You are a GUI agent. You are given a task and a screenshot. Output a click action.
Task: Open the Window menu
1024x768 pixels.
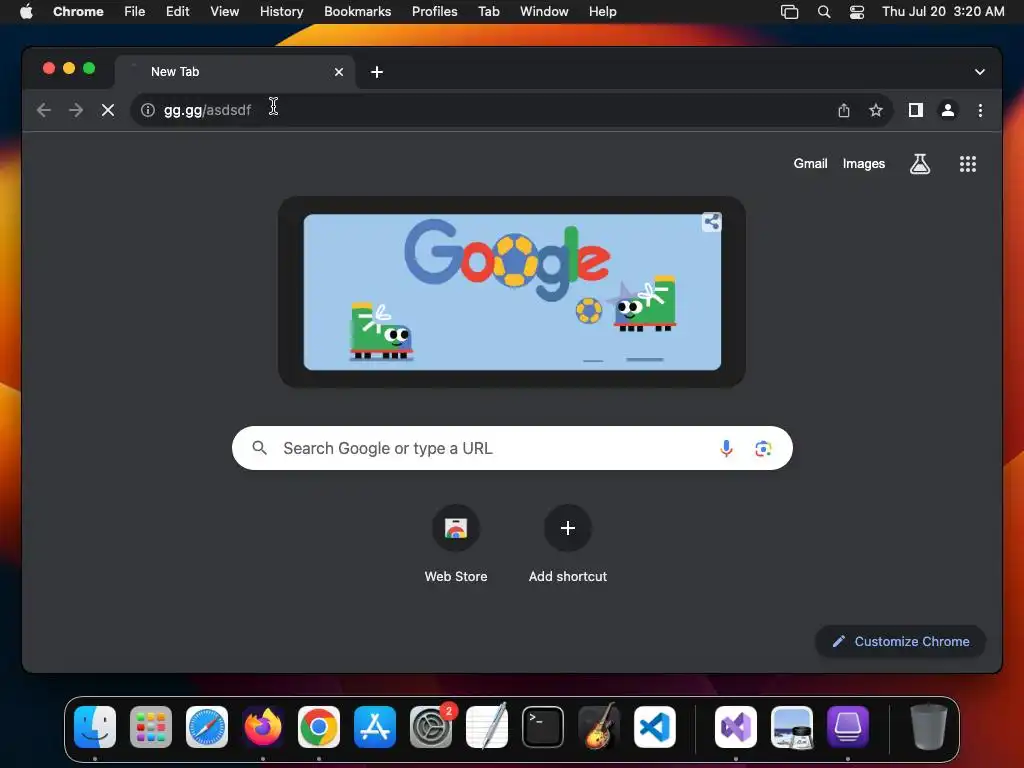pyautogui.click(x=544, y=11)
